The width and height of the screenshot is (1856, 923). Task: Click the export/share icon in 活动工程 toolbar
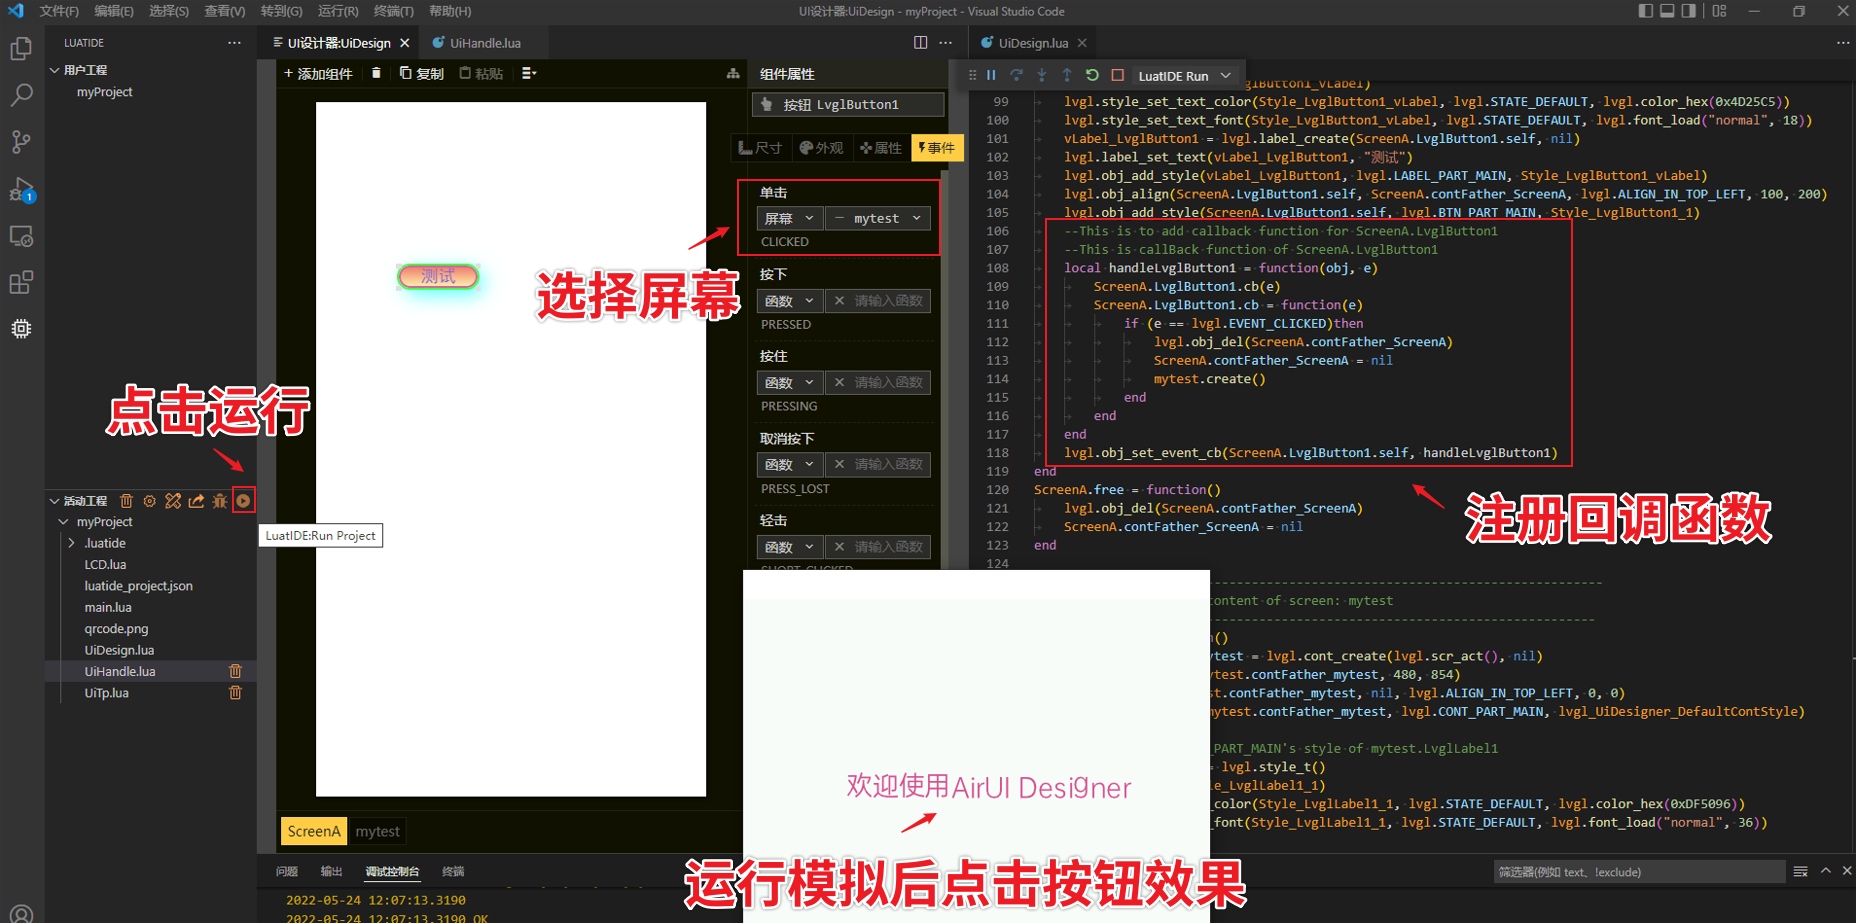point(196,500)
